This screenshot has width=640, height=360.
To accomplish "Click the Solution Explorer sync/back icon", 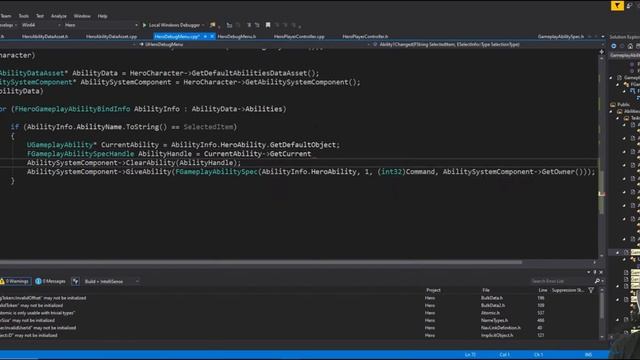I will pyautogui.click(x=613, y=46).
